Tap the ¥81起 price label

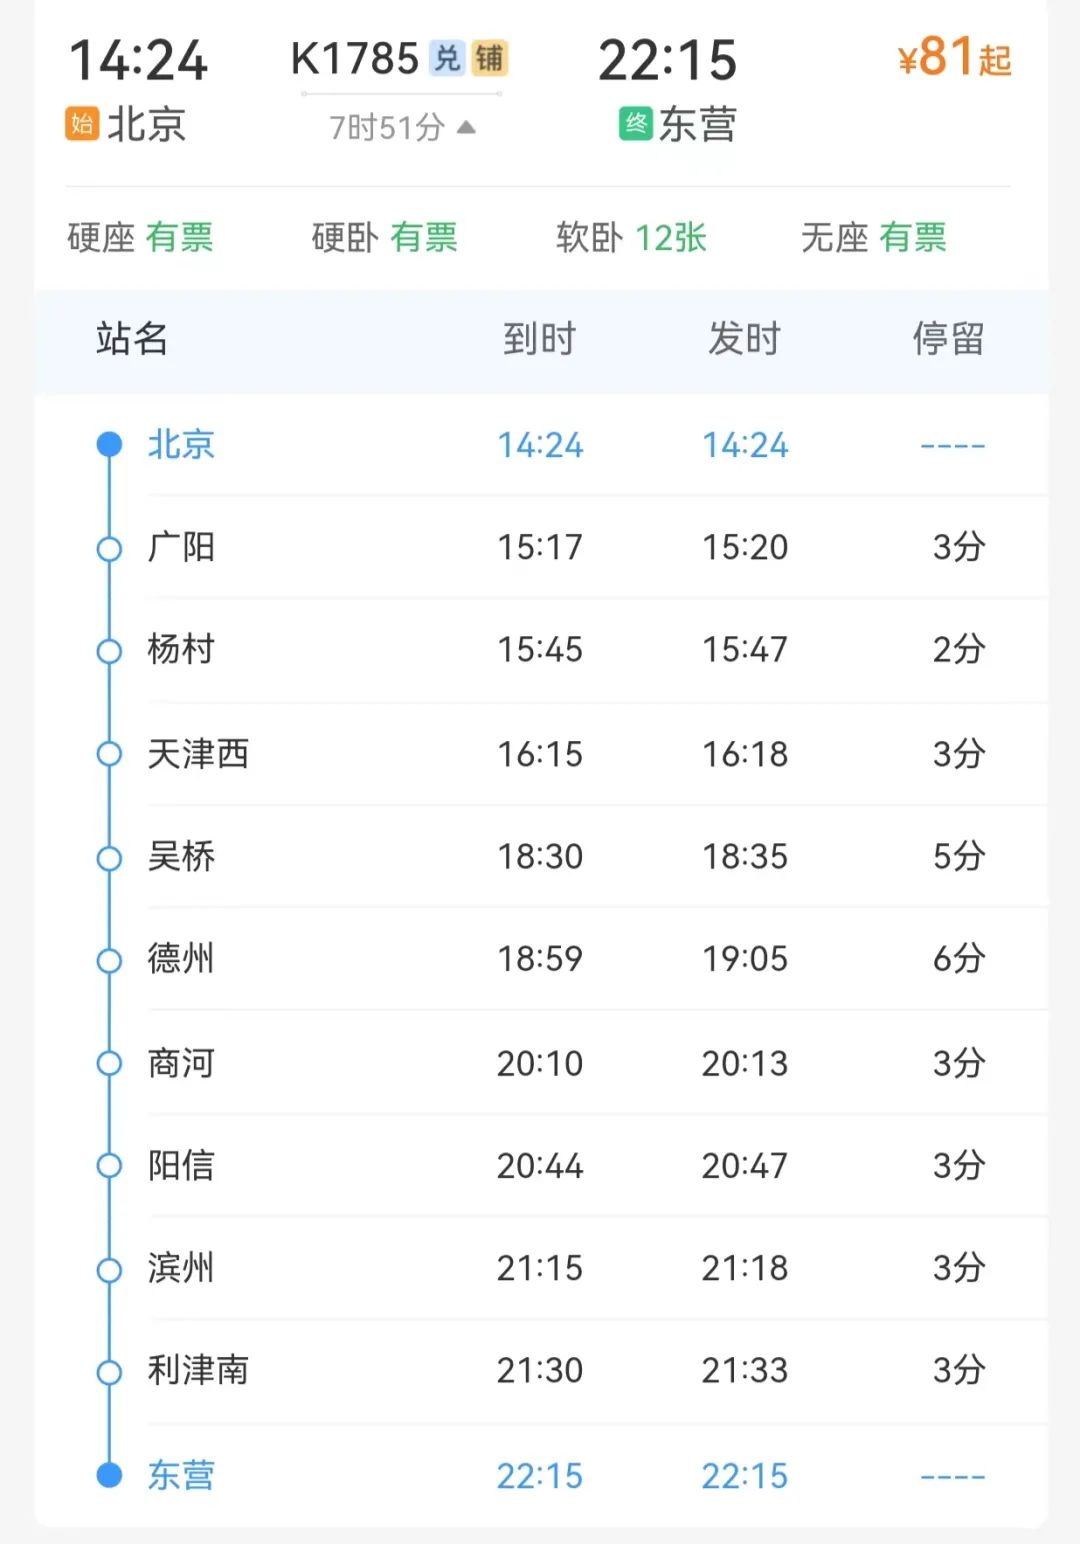point(955,58)
